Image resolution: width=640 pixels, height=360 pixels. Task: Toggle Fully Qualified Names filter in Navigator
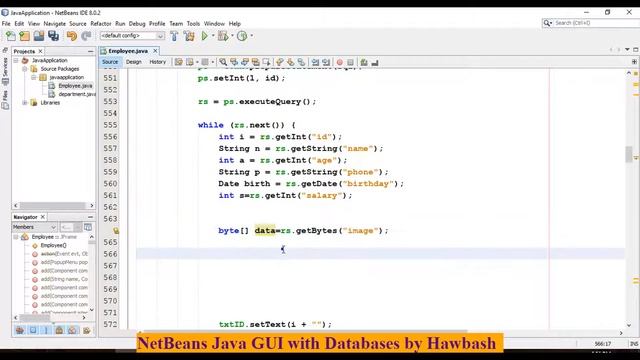(x=86, y=330)
